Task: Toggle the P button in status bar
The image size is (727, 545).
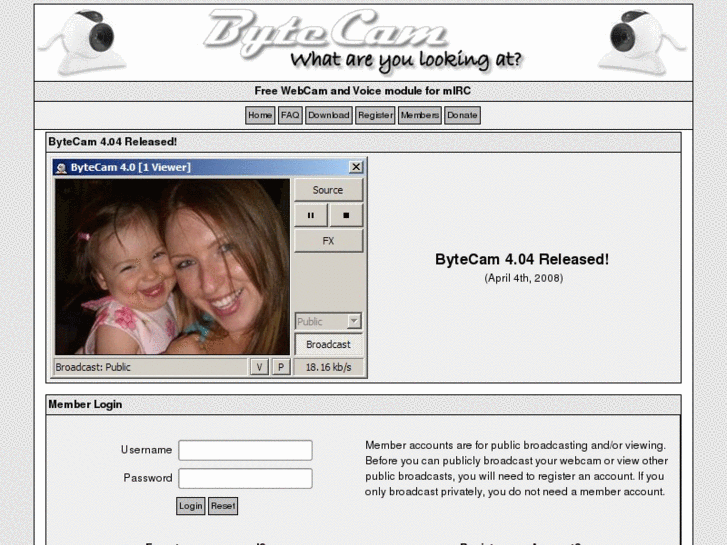Action: click(x=281, y=367)
